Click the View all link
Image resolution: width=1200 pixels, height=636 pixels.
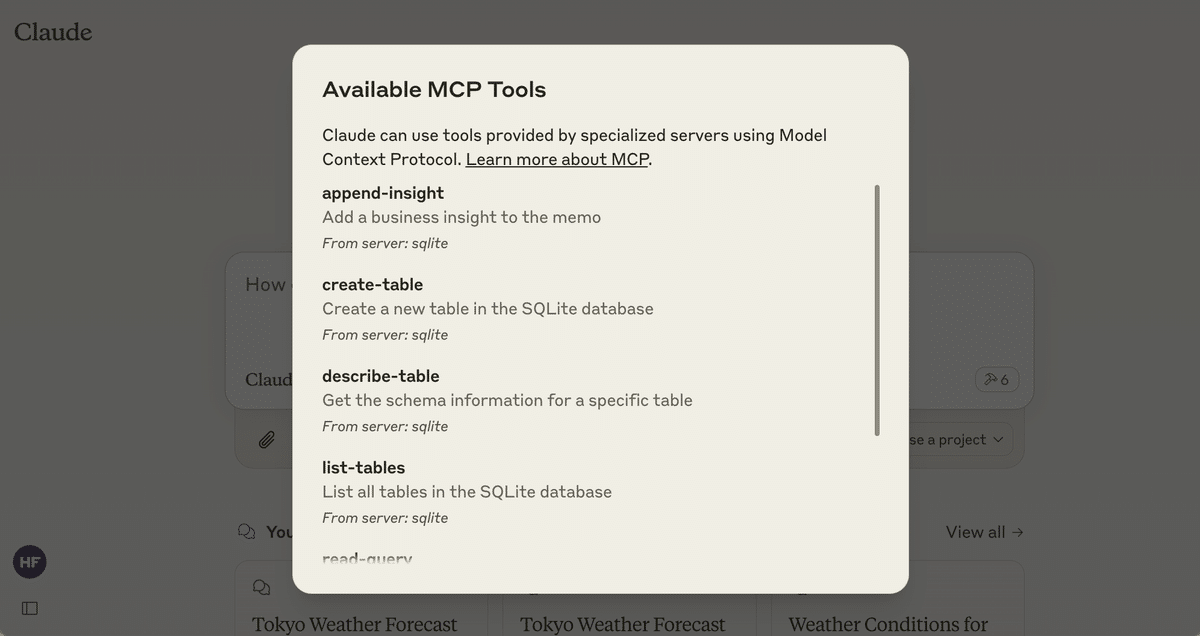tap(984, 532)
